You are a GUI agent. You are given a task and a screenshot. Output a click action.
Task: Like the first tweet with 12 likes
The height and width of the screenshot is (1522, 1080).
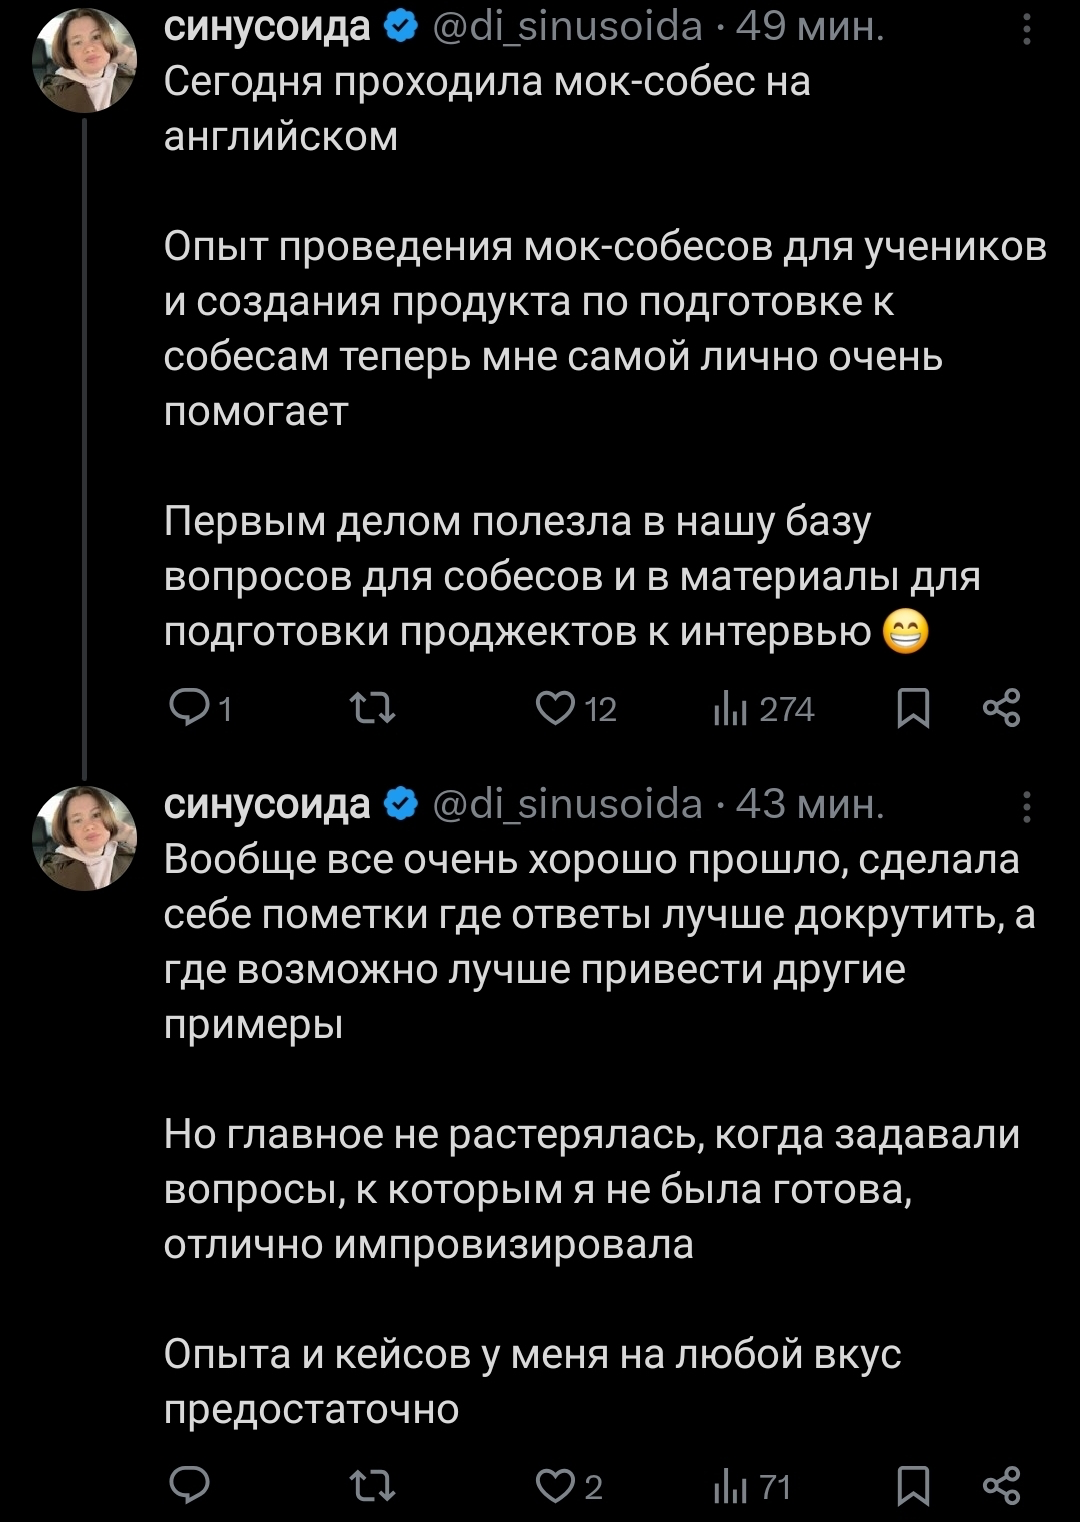[553, 708]
